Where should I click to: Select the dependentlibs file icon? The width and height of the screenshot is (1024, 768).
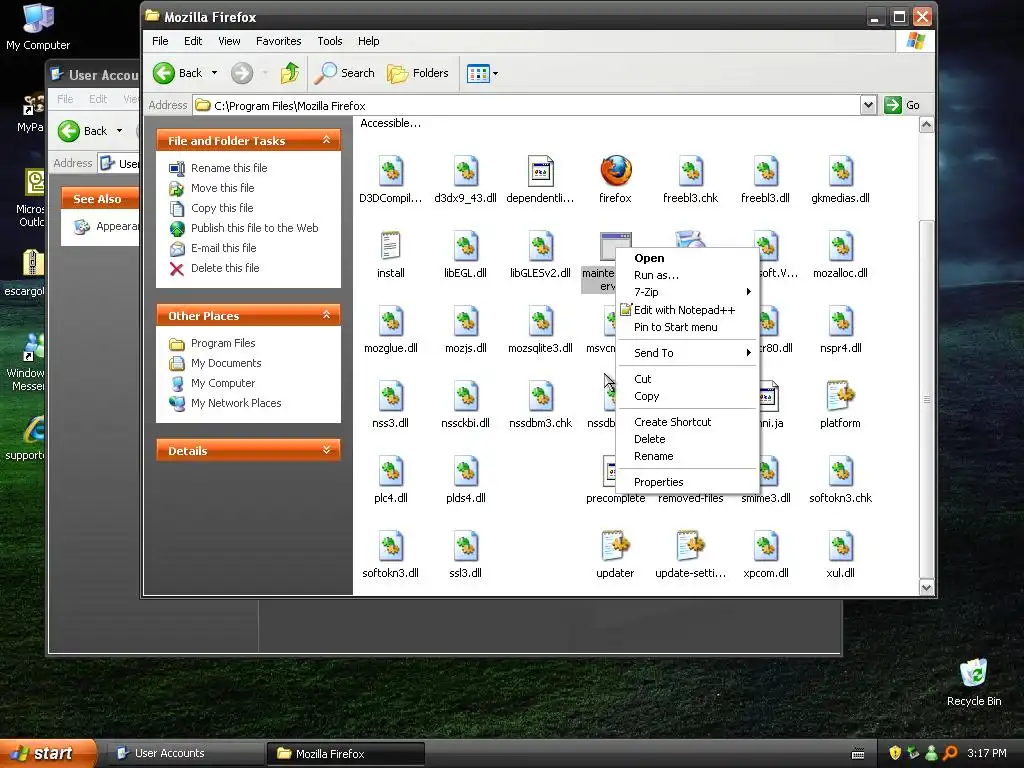click(x=541, y=171)
